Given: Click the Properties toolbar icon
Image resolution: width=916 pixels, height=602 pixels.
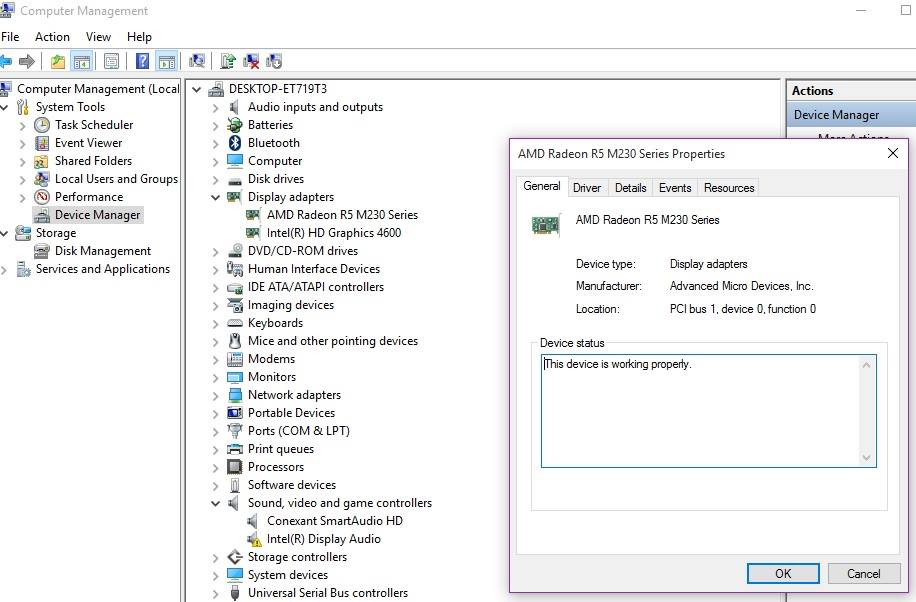Looking at the screenshot, I should [x=111, y=61].
